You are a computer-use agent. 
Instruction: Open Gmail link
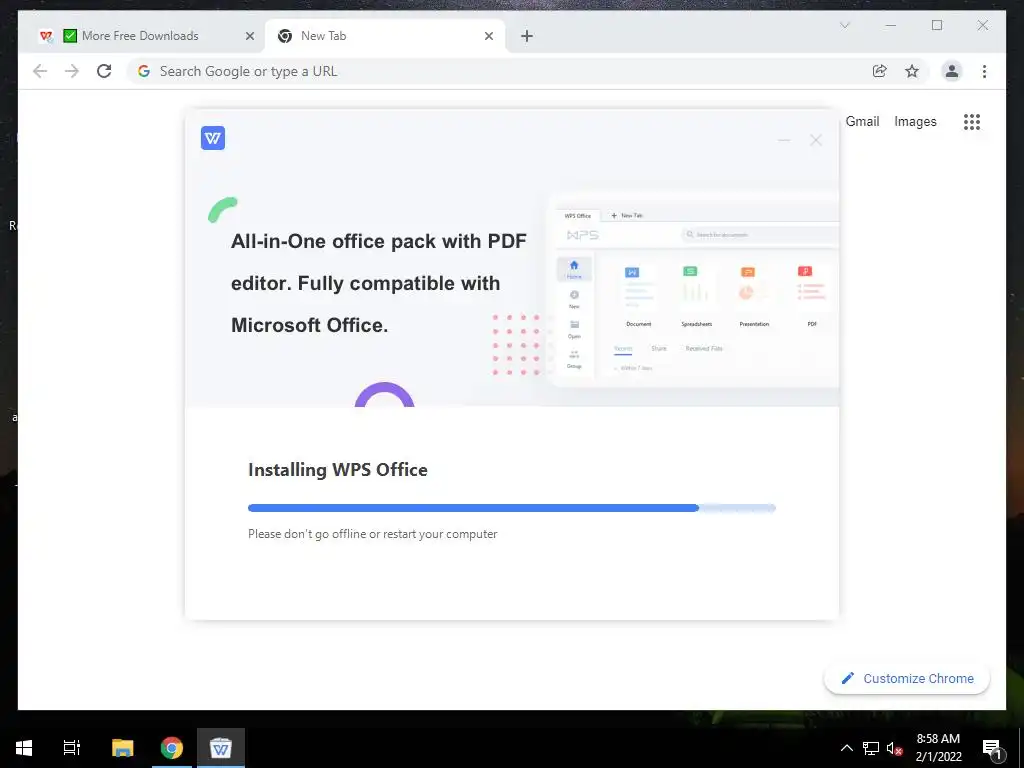click(x=862, y=121)
